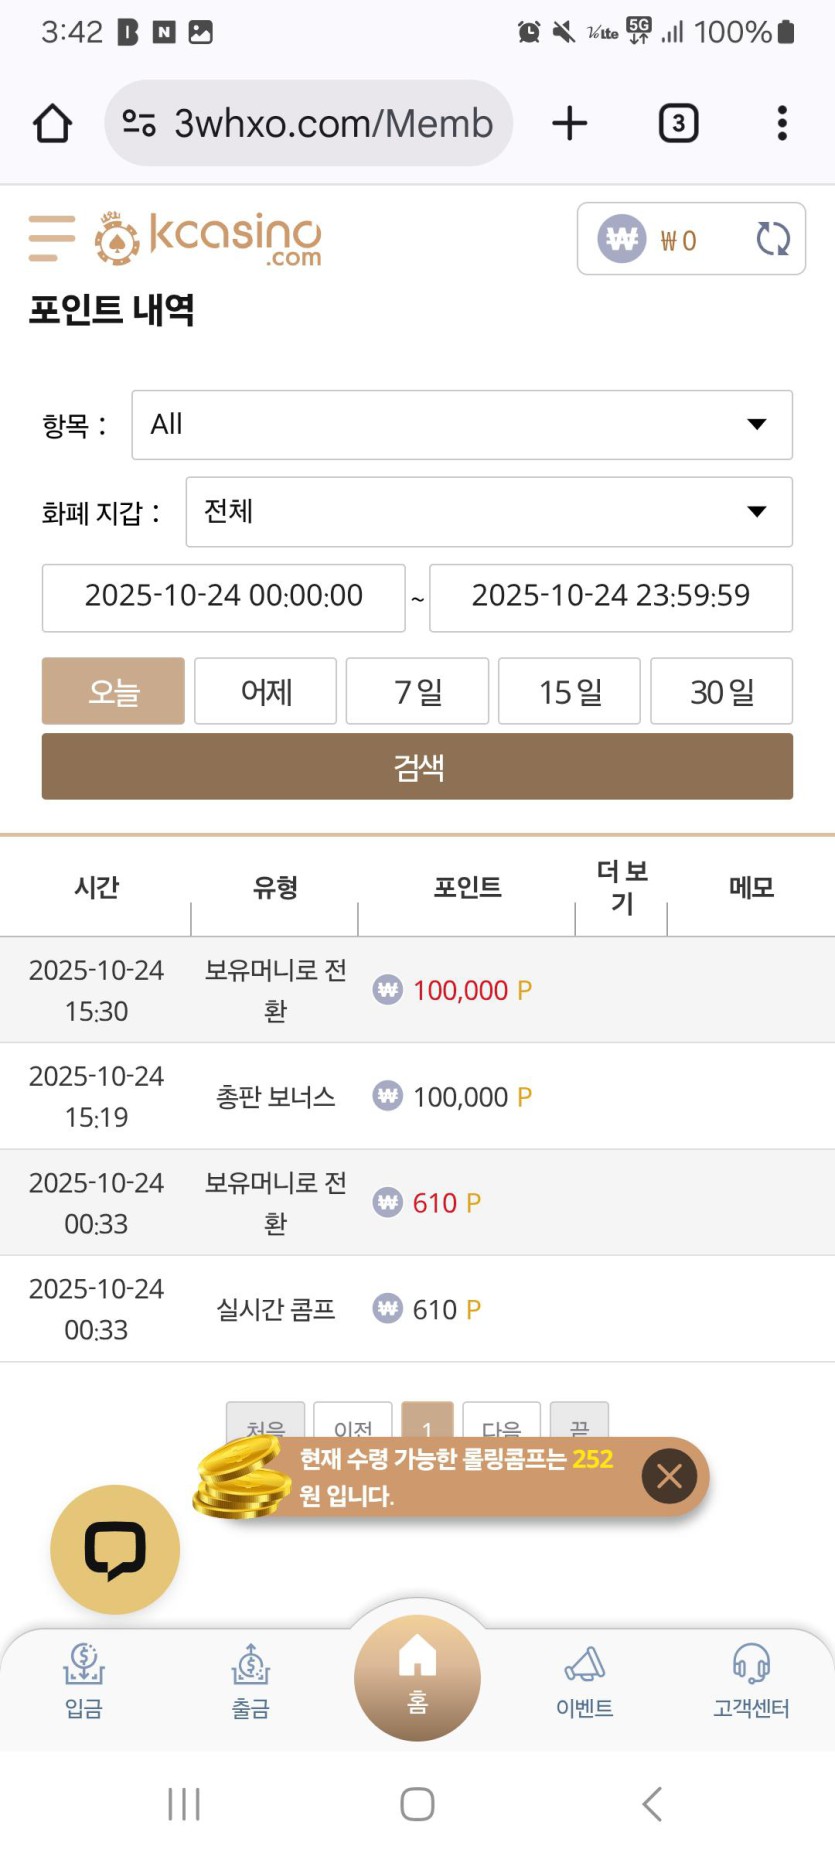Click the start date input field
The width and height of the screenshot is (835, 1856).
click(223, 597)
